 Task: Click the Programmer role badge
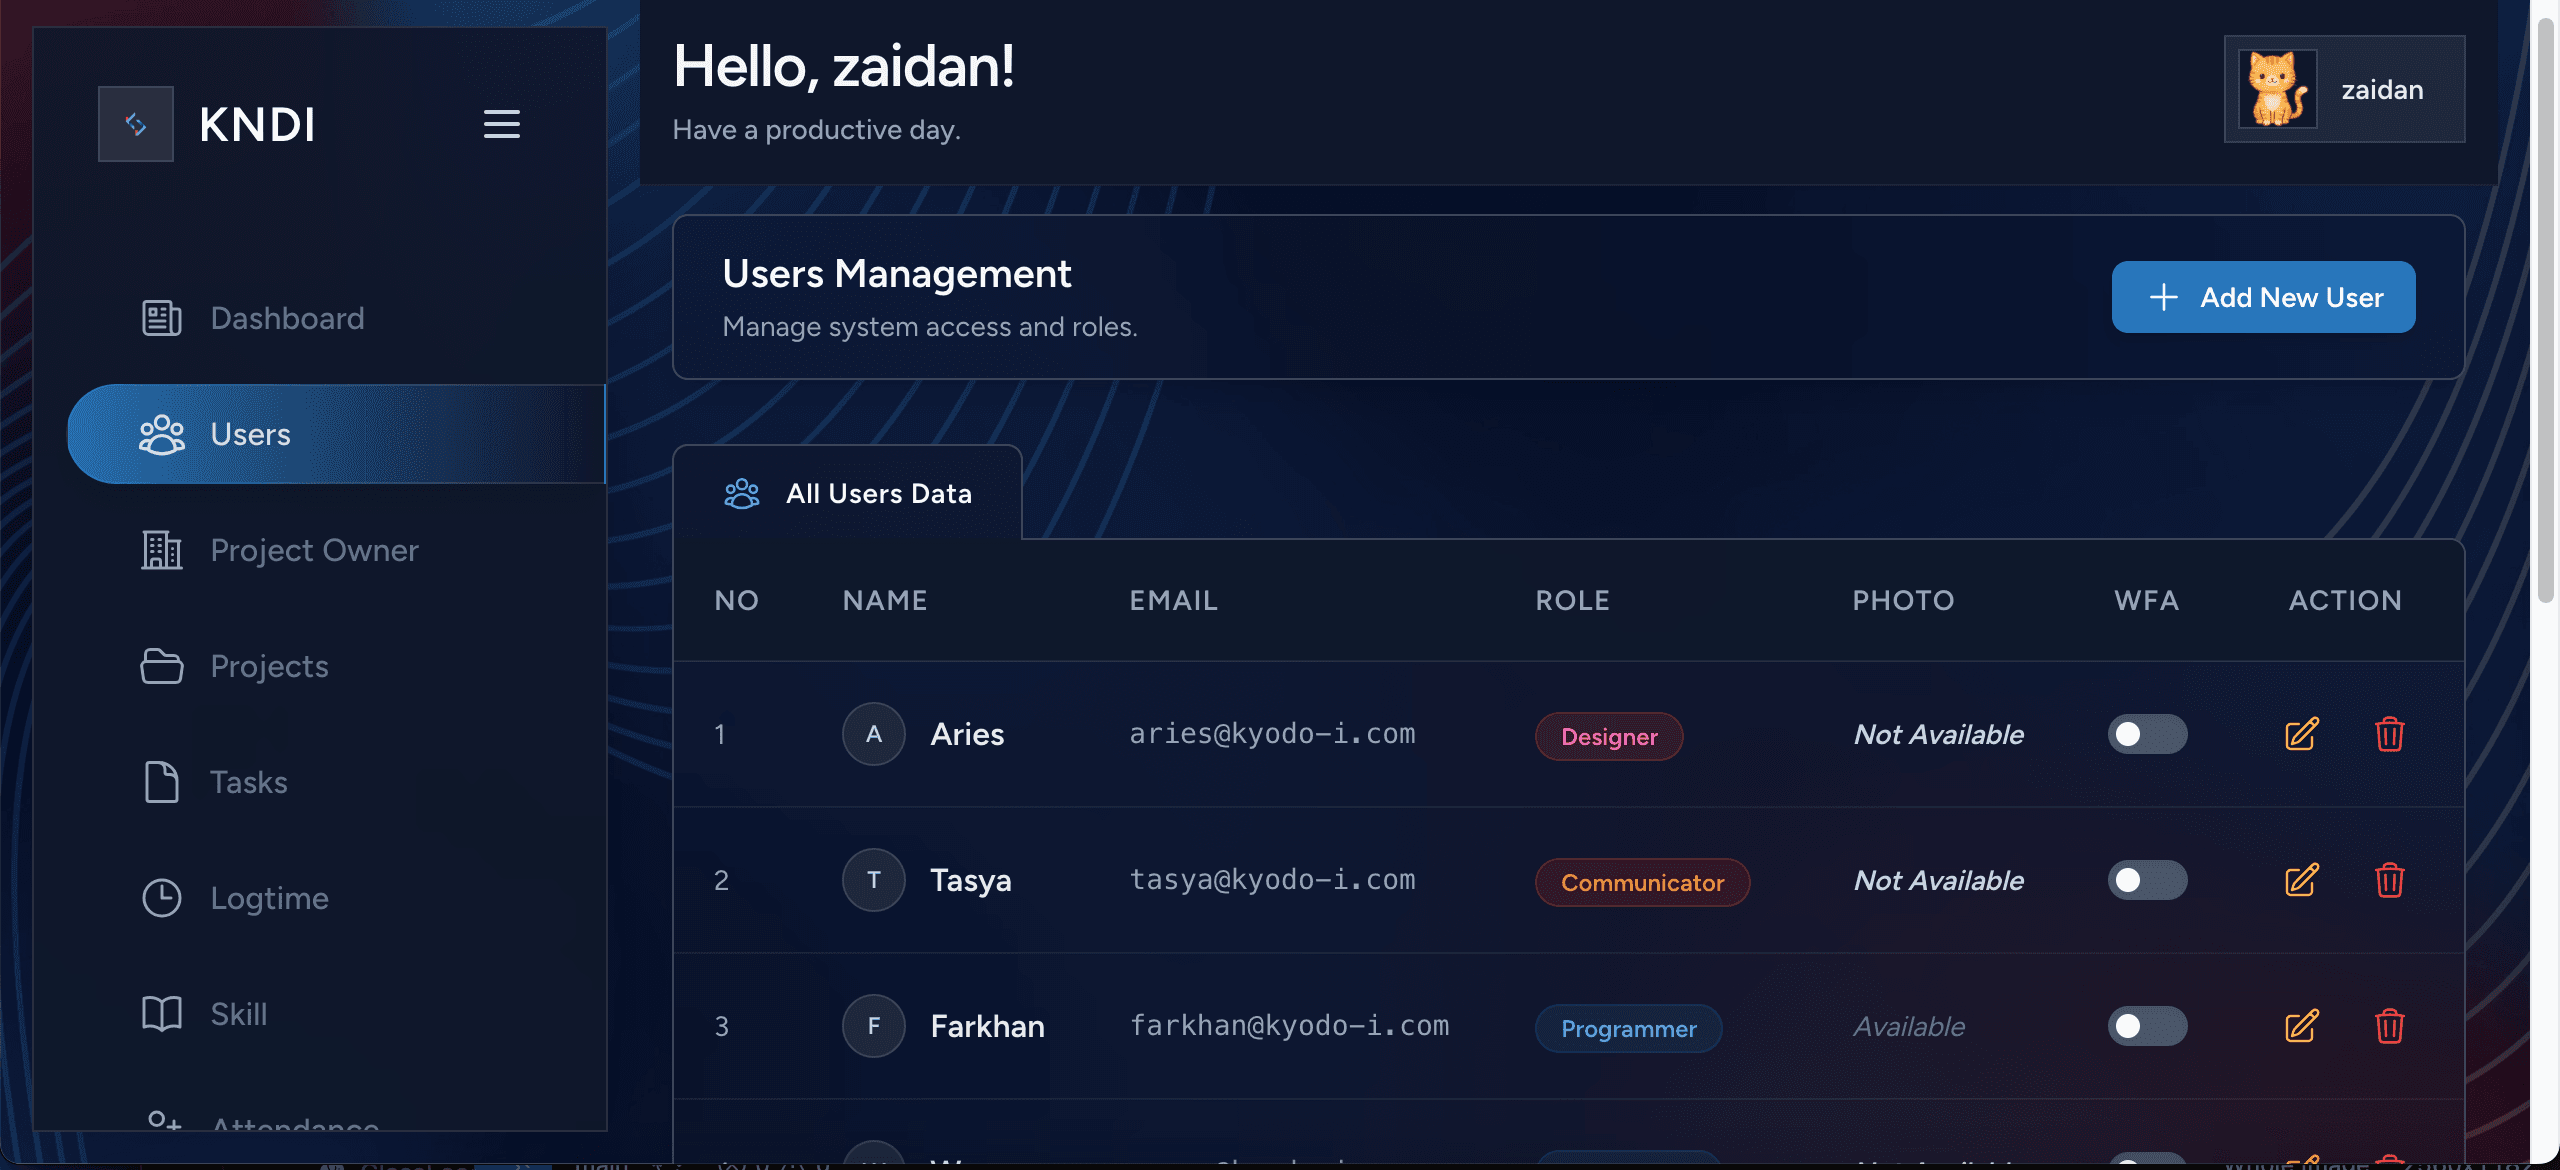pos(1628,1028)
